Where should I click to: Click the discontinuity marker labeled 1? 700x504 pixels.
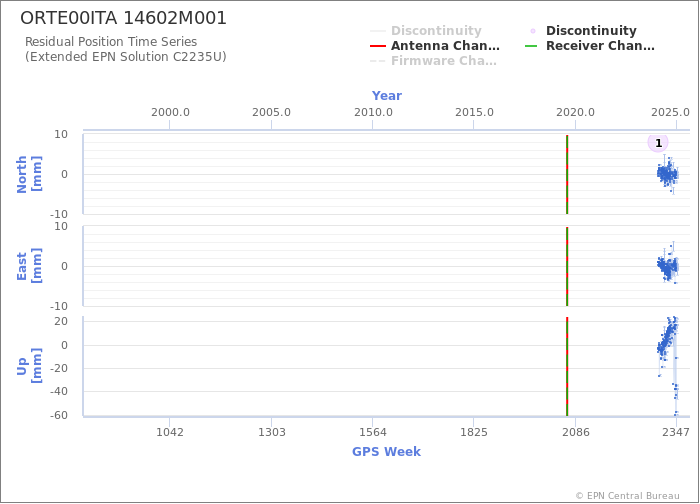[x=658, y=143]
